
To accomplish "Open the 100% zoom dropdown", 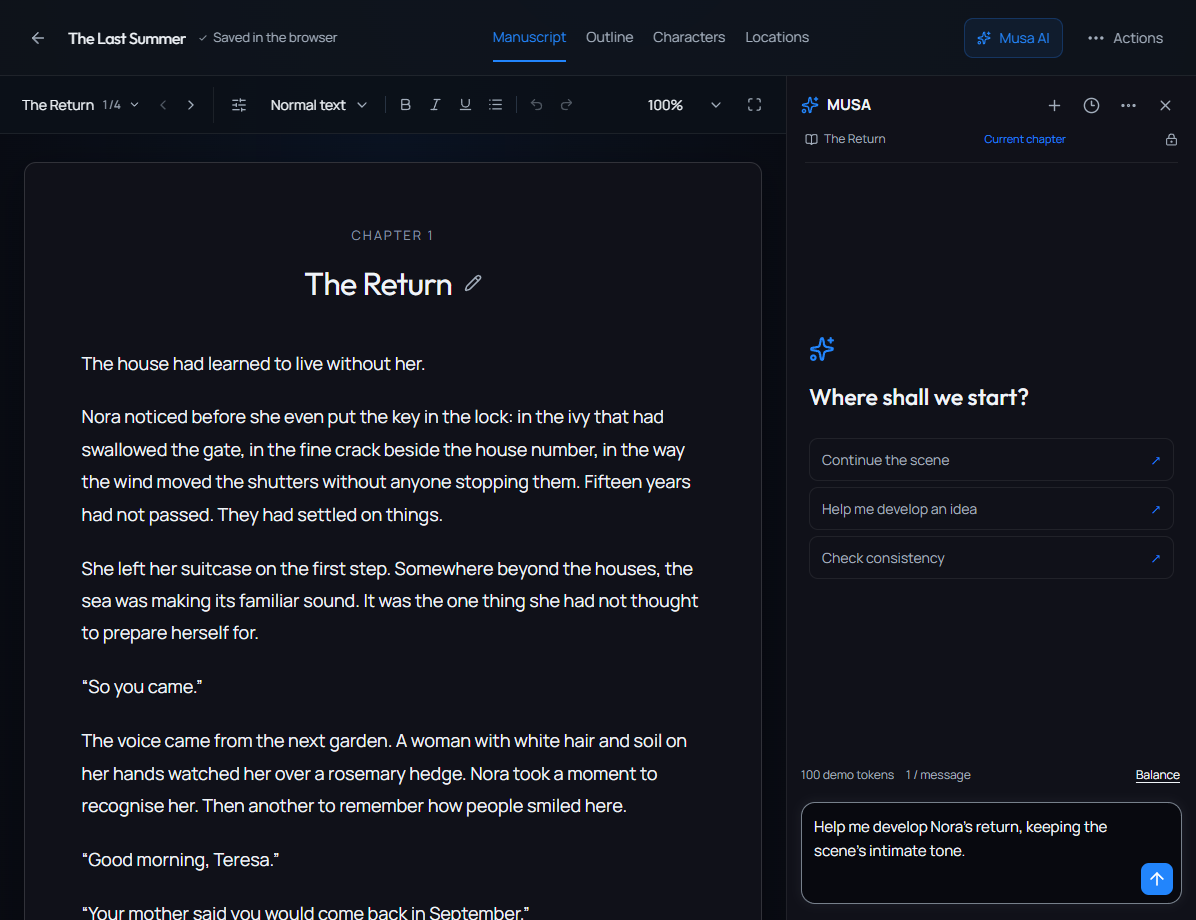I will click(x=683, y=105).
